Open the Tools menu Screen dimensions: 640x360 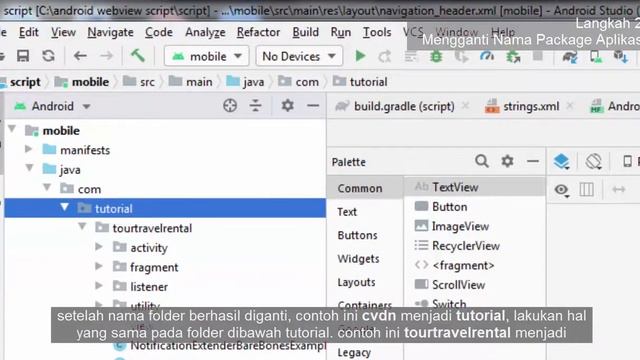377,32
